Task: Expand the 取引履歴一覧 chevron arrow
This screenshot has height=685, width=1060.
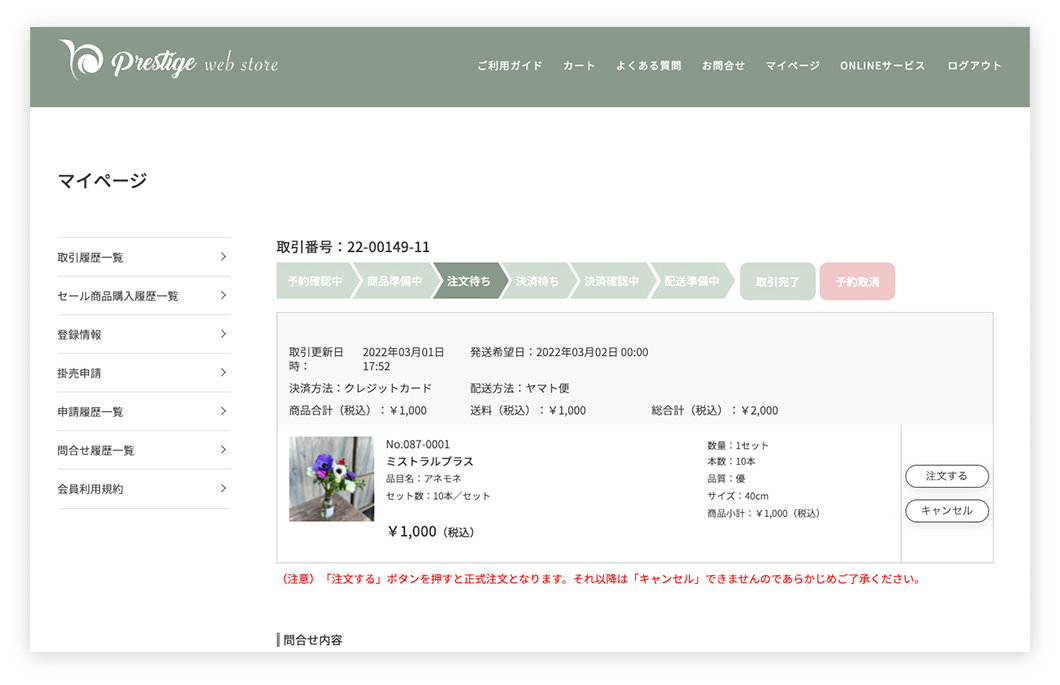Action: click(223, 257)
